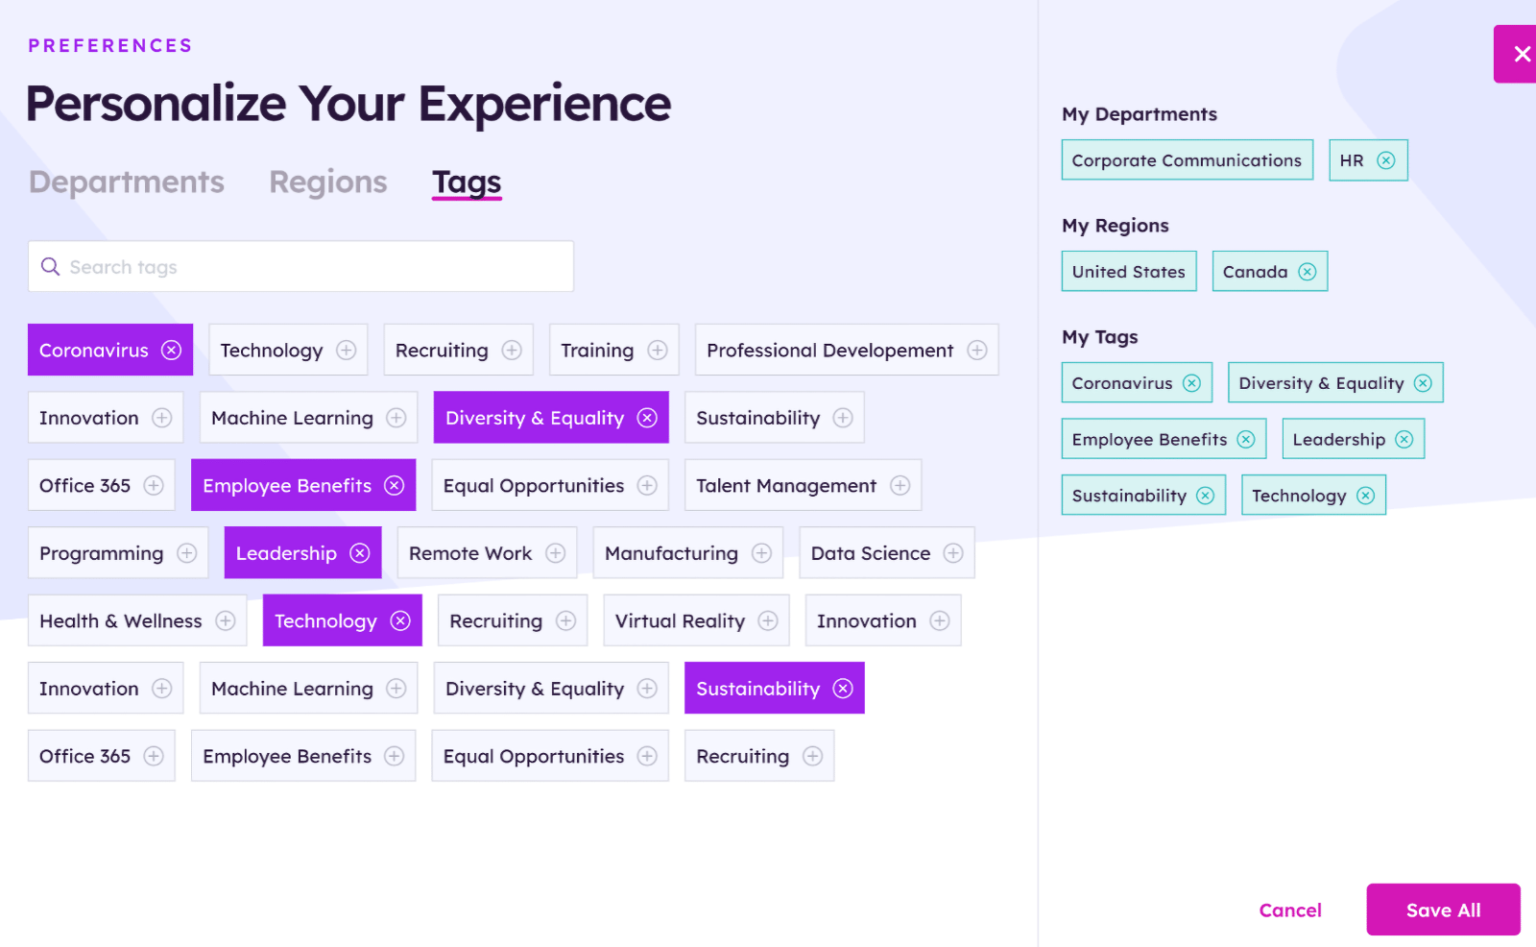Remove the Leadership tag using its x icon
The height and width of the screenshot is (947, 1536).
(x=360, y=552)
